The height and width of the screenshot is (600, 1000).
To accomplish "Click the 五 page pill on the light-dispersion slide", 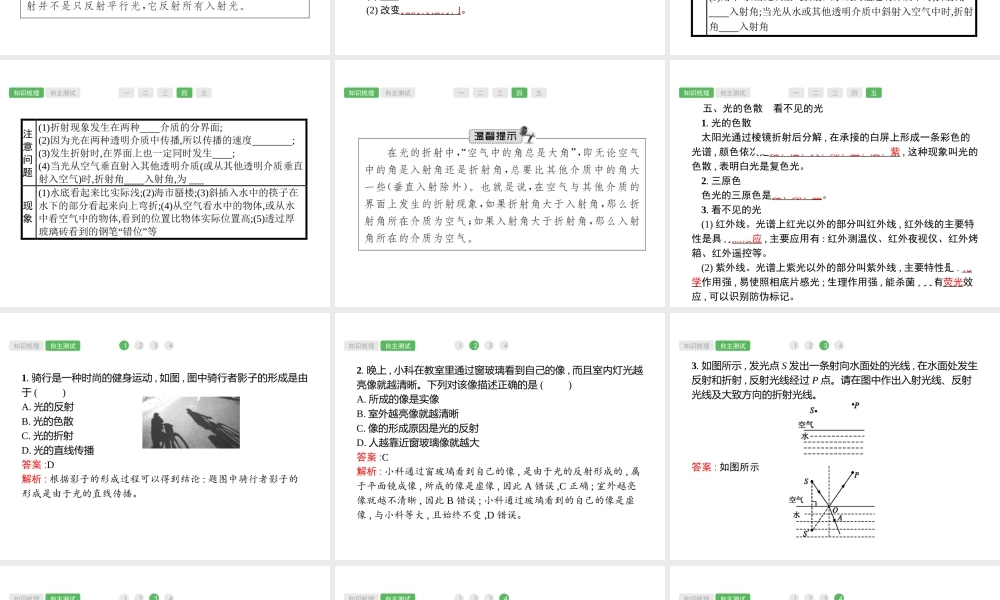I will 874,92.
